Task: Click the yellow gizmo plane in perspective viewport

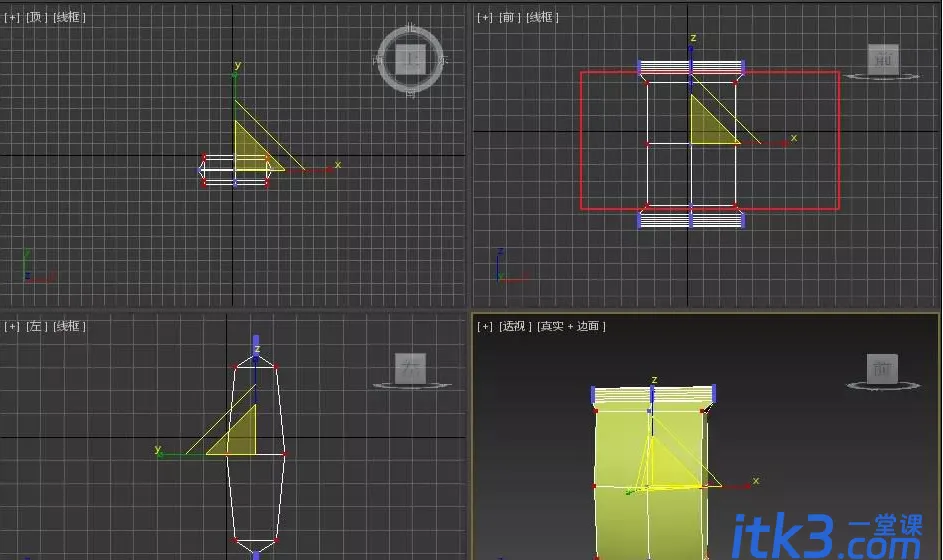Action: coord(669,469)
